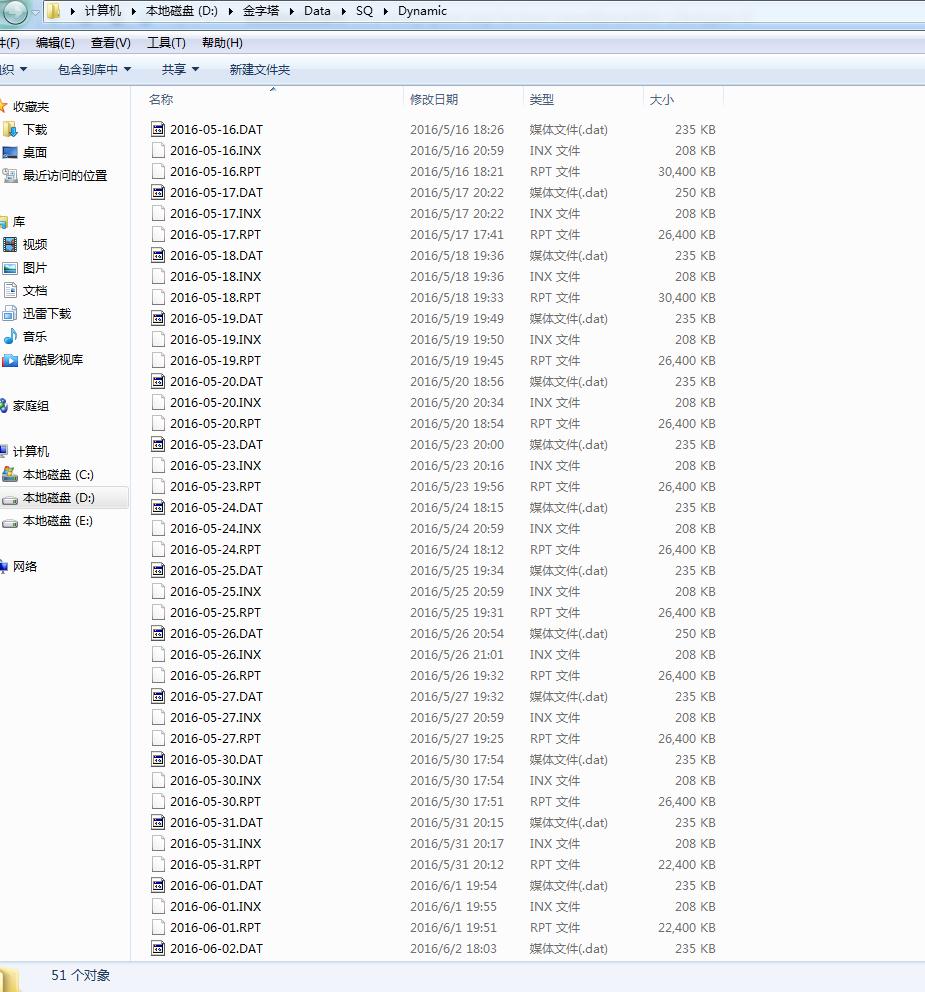Open the 音乐 library icon
Screen dimensions: 925x992
[10, 336]
